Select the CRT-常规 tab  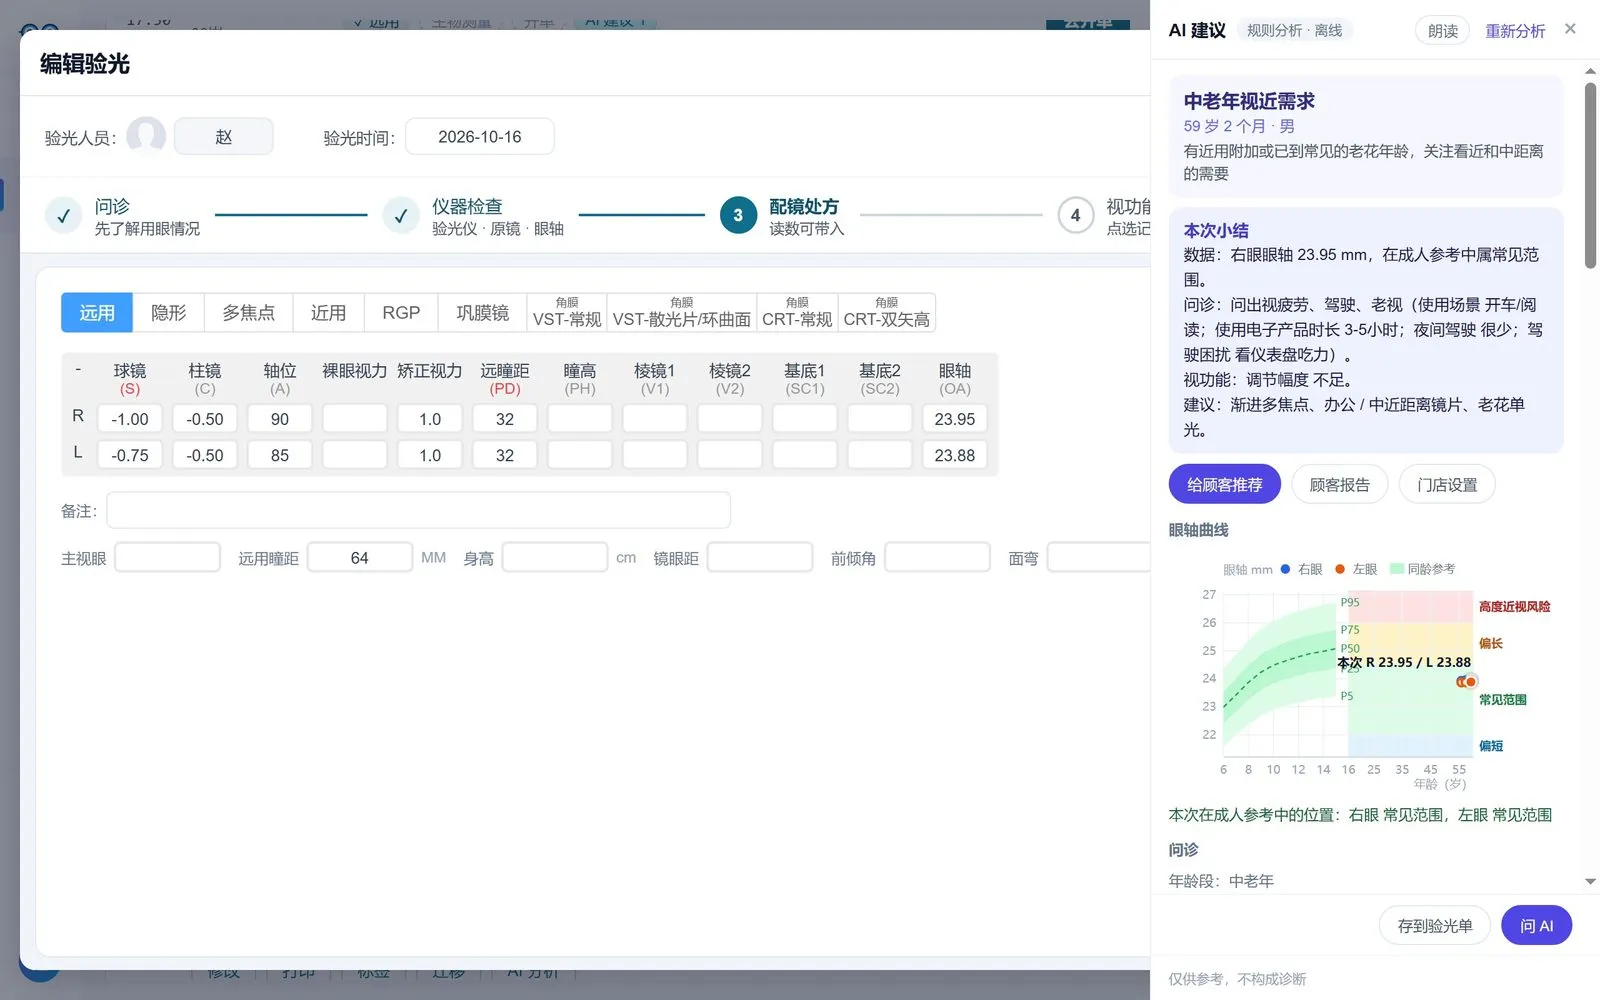tap(797, 312)
